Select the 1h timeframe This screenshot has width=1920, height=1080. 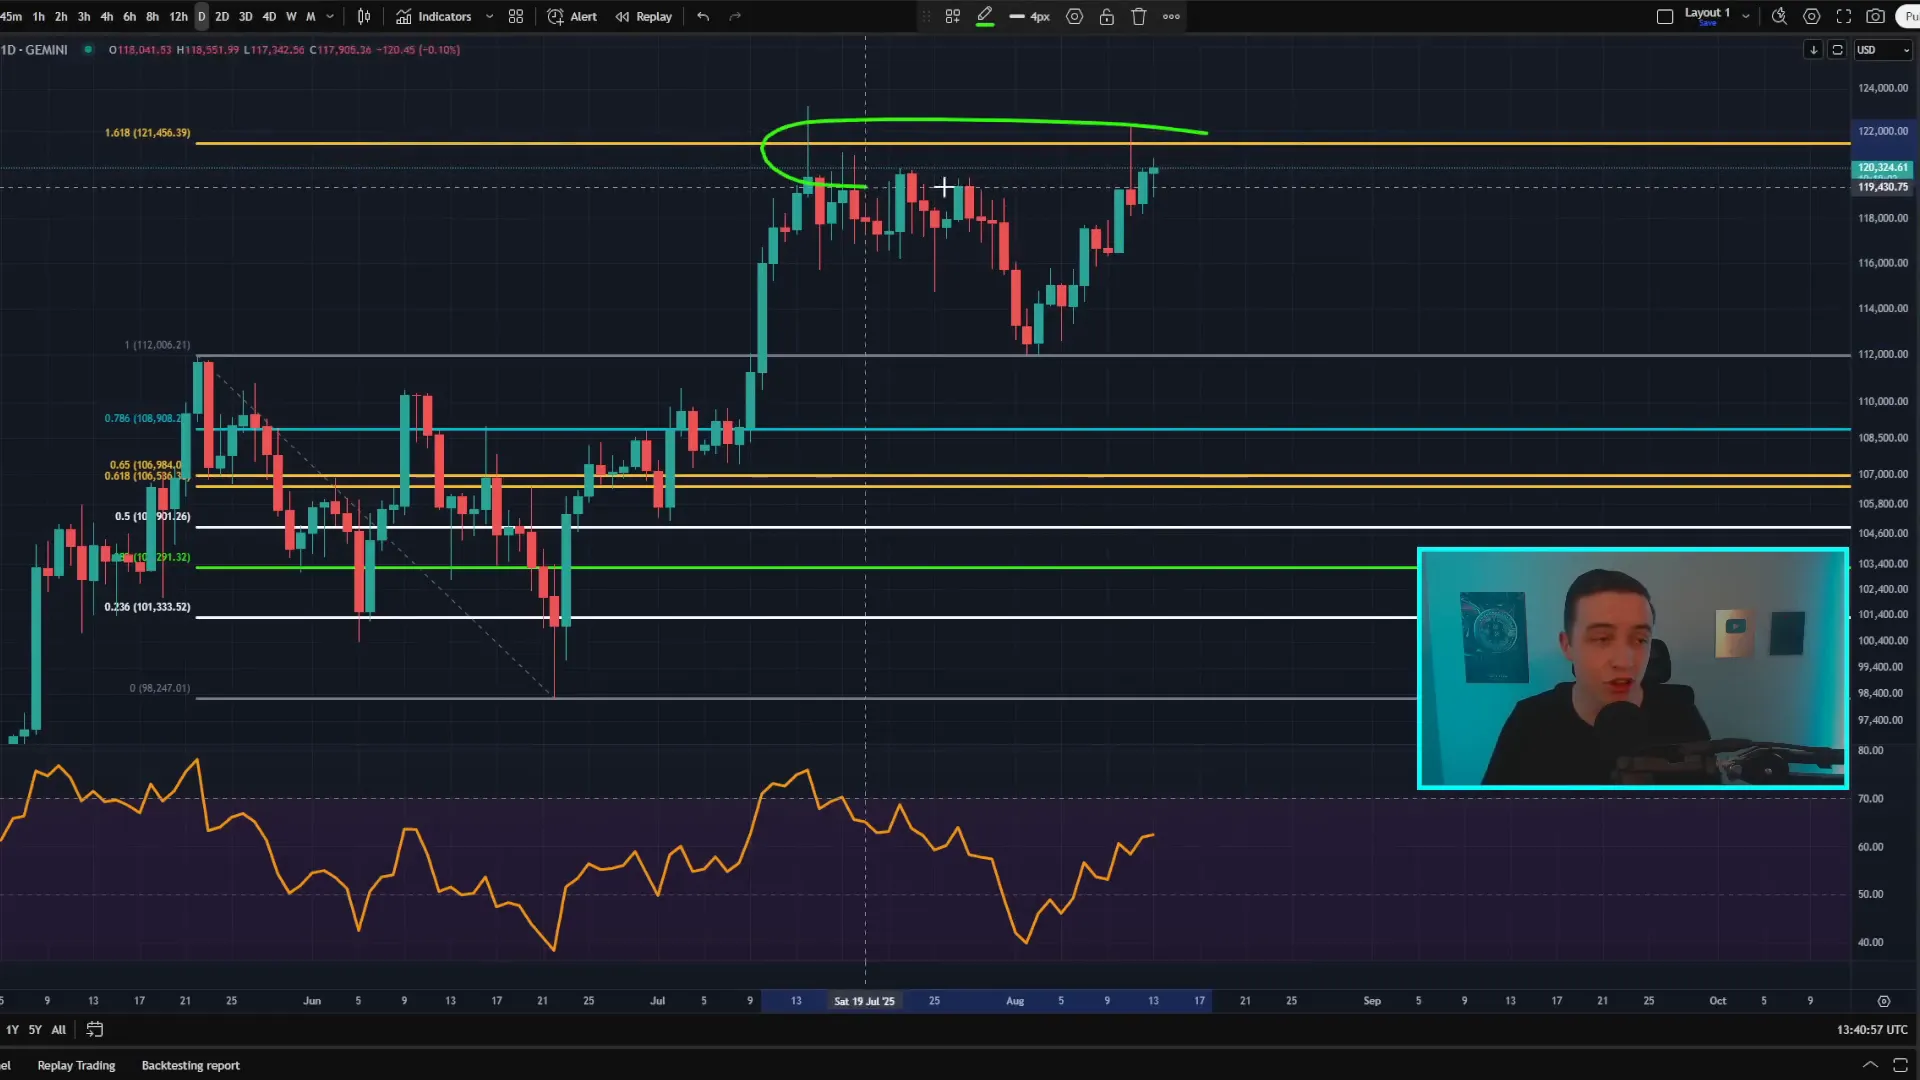coord(38,16)
